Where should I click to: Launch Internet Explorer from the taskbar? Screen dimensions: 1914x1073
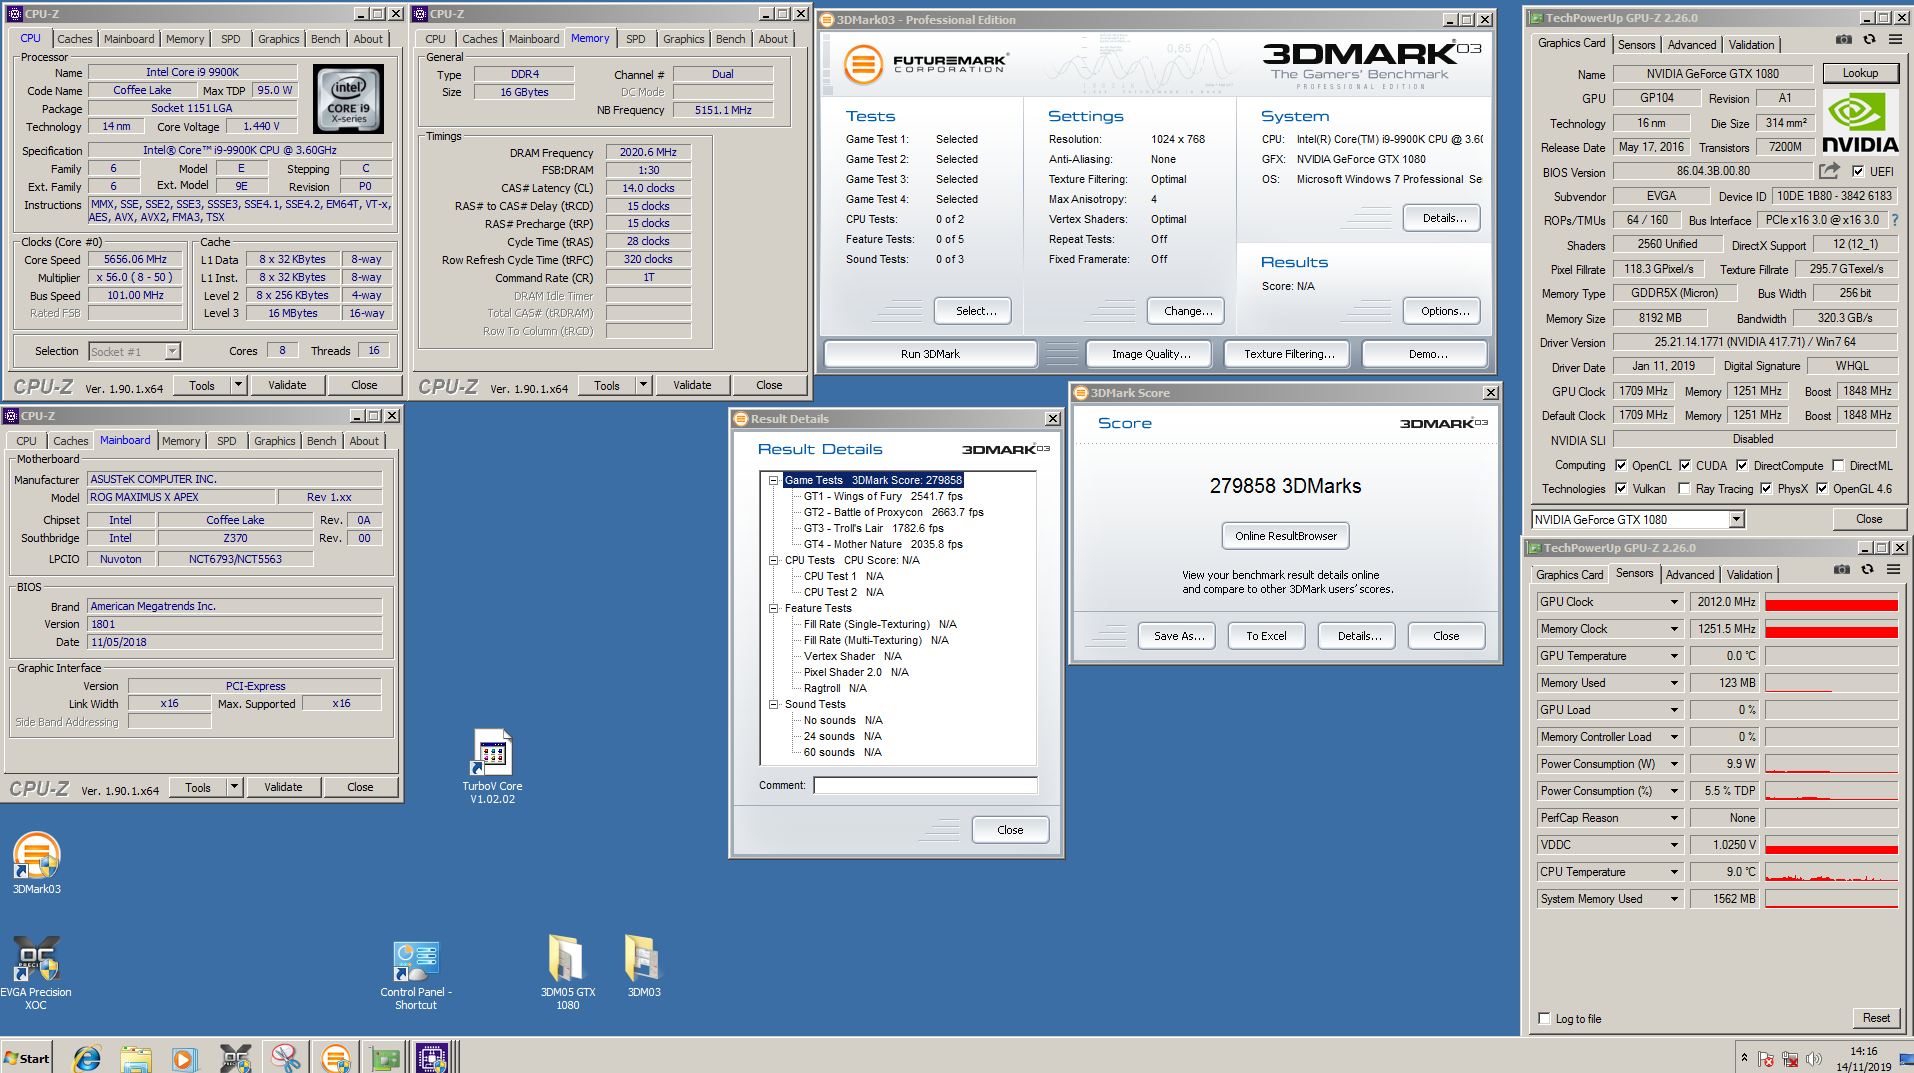(87, 1057)
